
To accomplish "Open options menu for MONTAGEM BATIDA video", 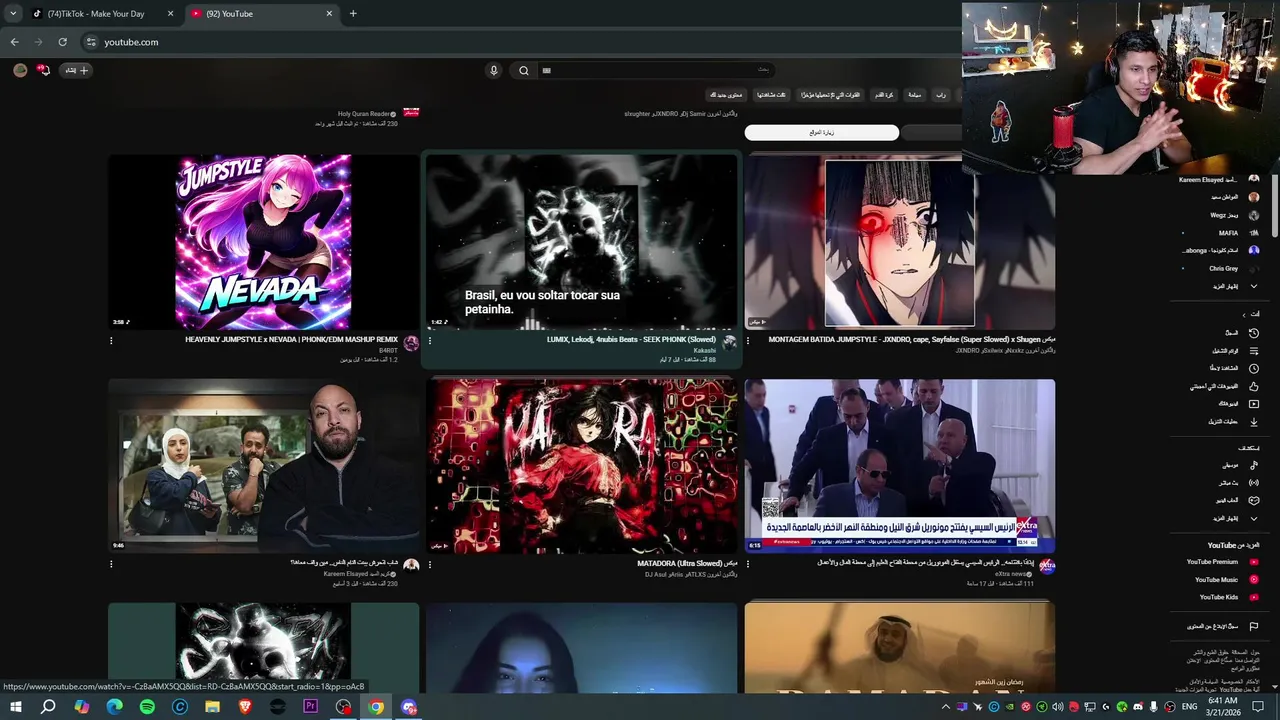I will [748, 340].
